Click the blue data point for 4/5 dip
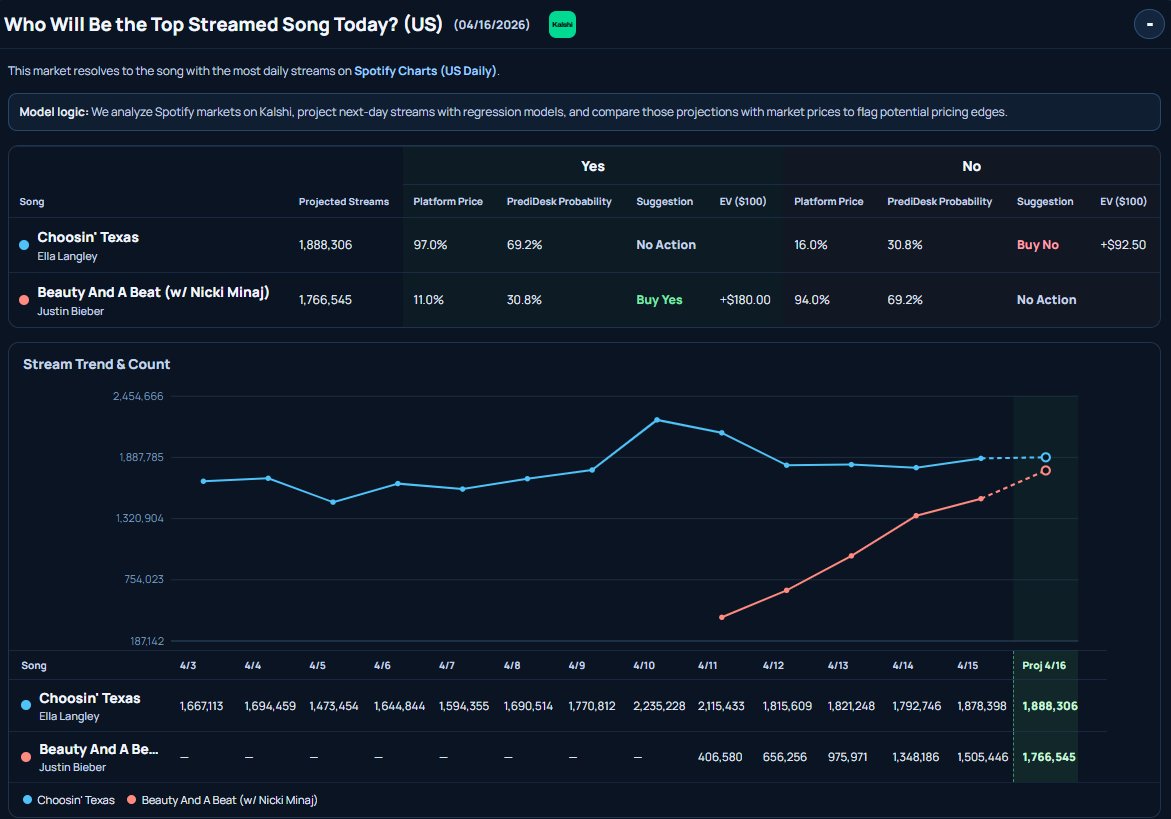This screenshot has width=1171, height=819. [333, 502]
